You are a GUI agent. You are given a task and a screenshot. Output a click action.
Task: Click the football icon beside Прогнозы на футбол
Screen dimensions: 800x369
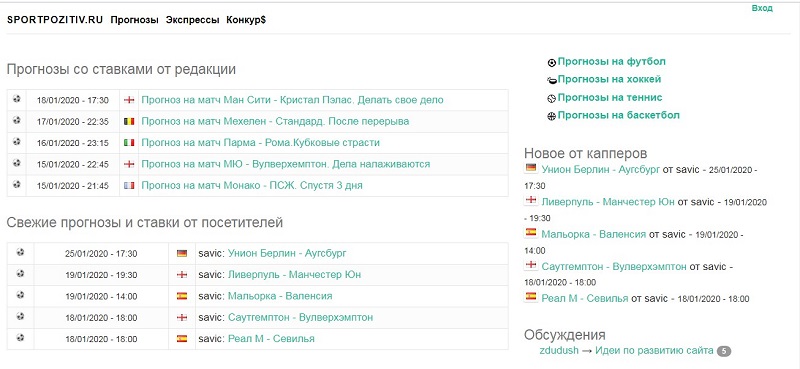coord(552,63)
